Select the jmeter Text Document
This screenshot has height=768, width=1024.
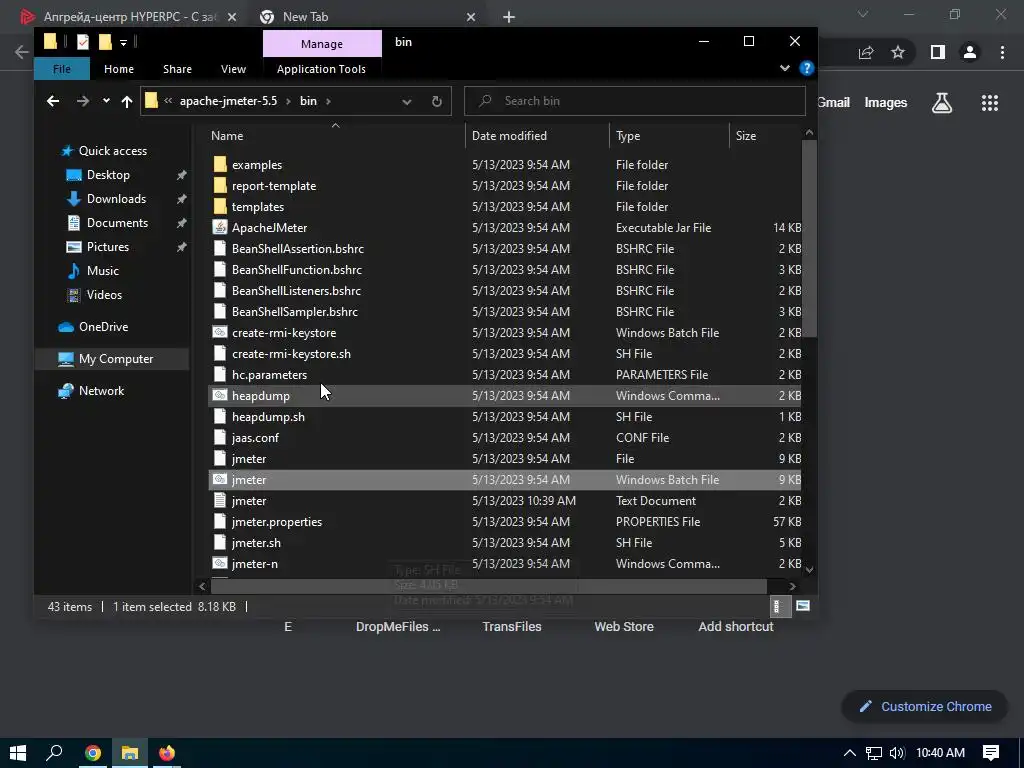(x=249, y=501)
